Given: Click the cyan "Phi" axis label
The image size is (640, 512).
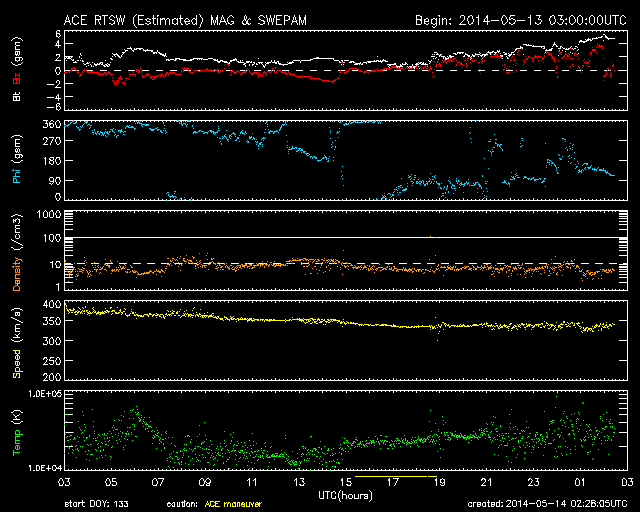Looking at the screenshot, I should pos(17,175).
